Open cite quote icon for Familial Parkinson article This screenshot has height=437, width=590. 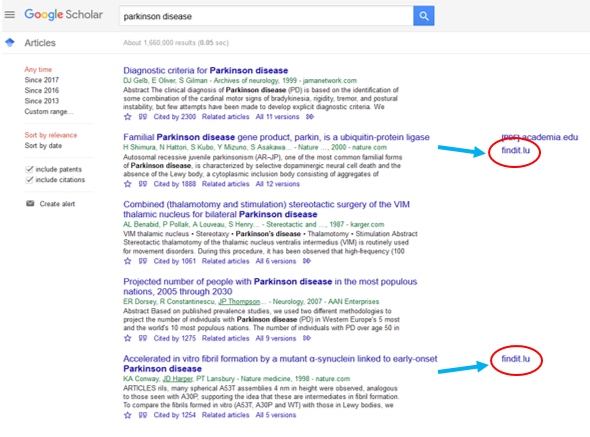(x=143, y=184)
